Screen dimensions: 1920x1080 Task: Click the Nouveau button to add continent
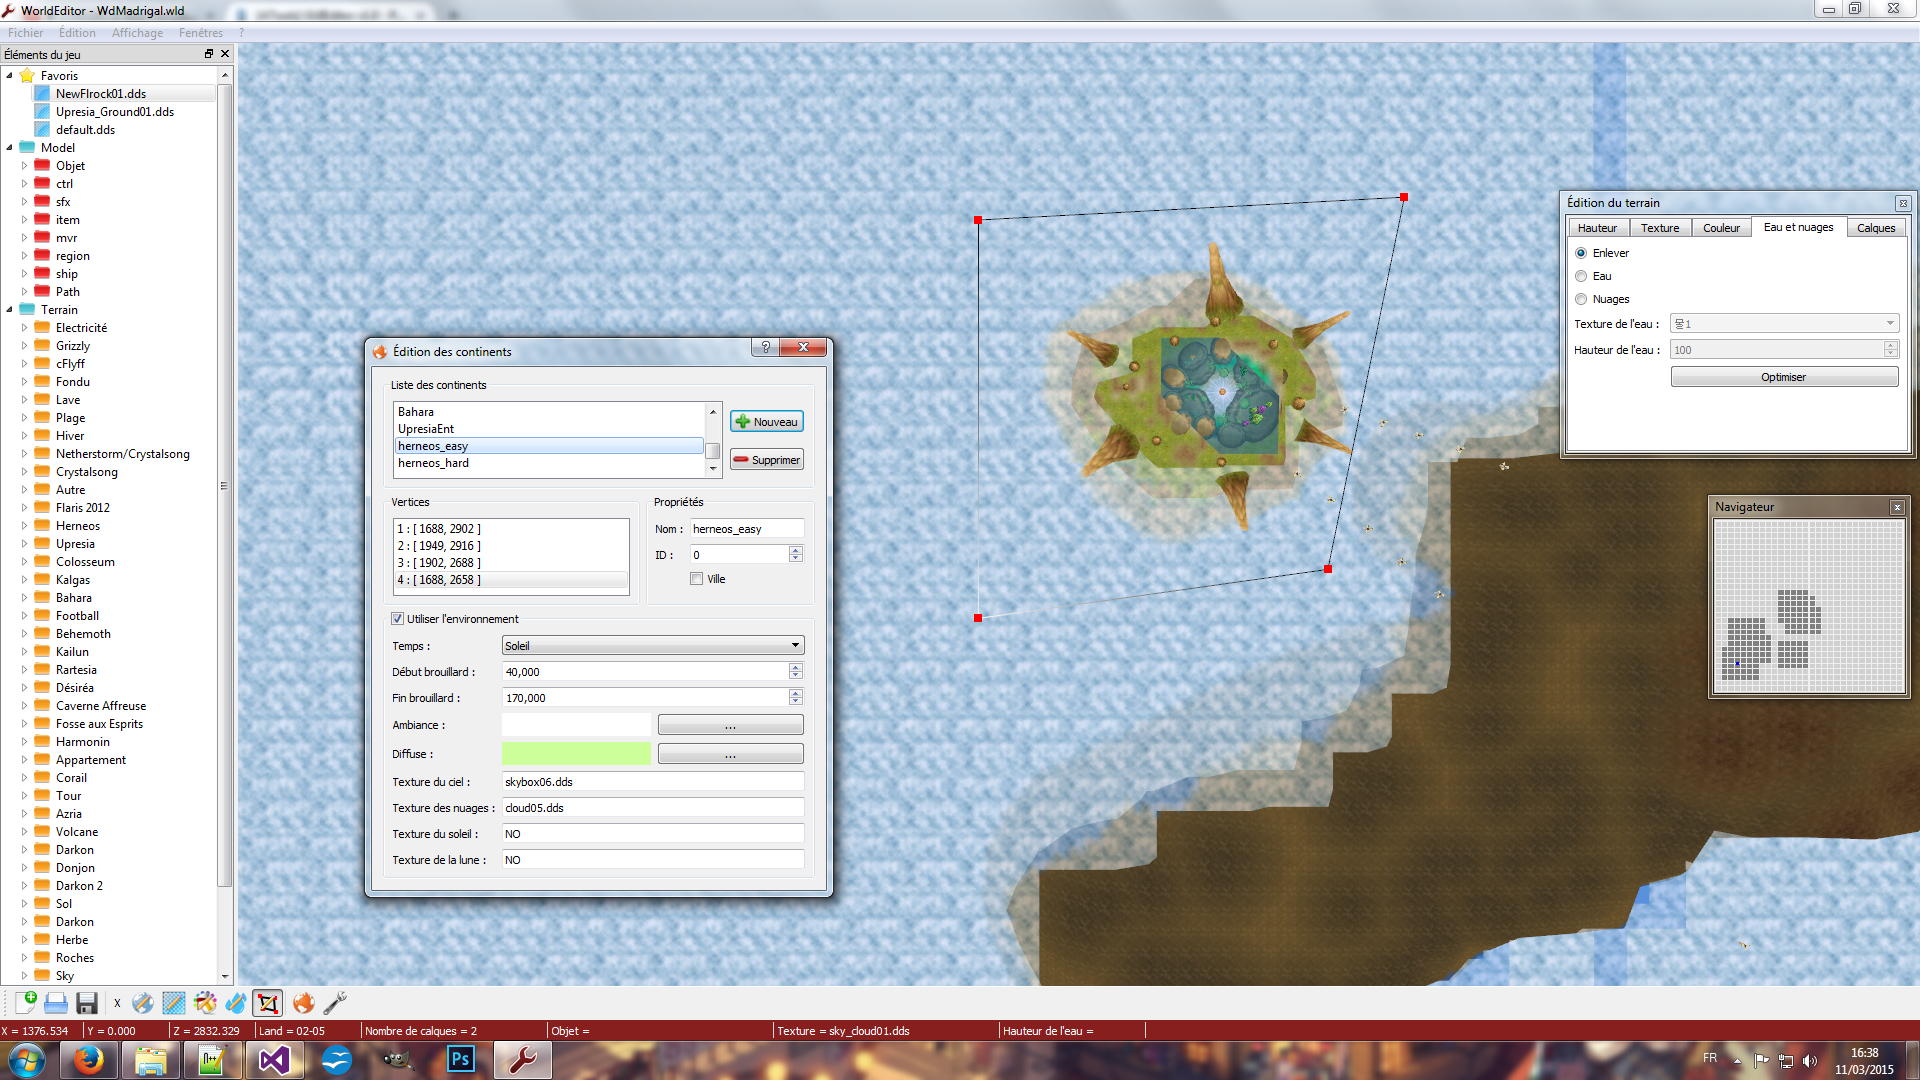click(767, 422)
